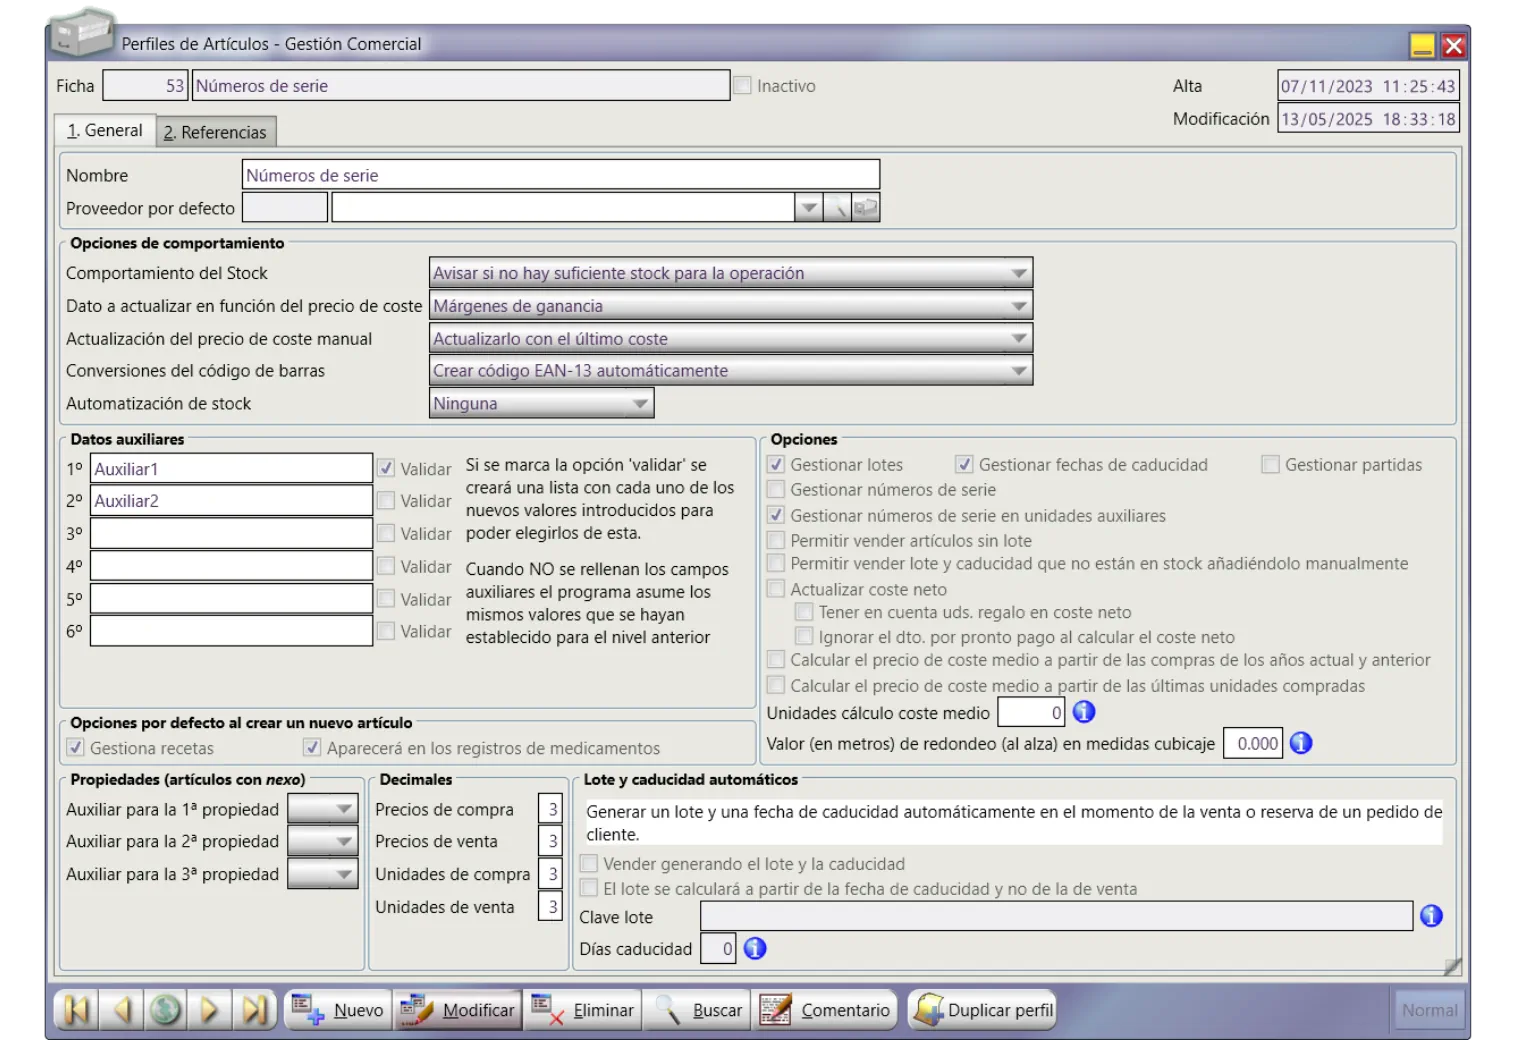The width and height of the screenshot is (1516, 1040).
Task: Go to the previous record
Action: (121, 1010)
